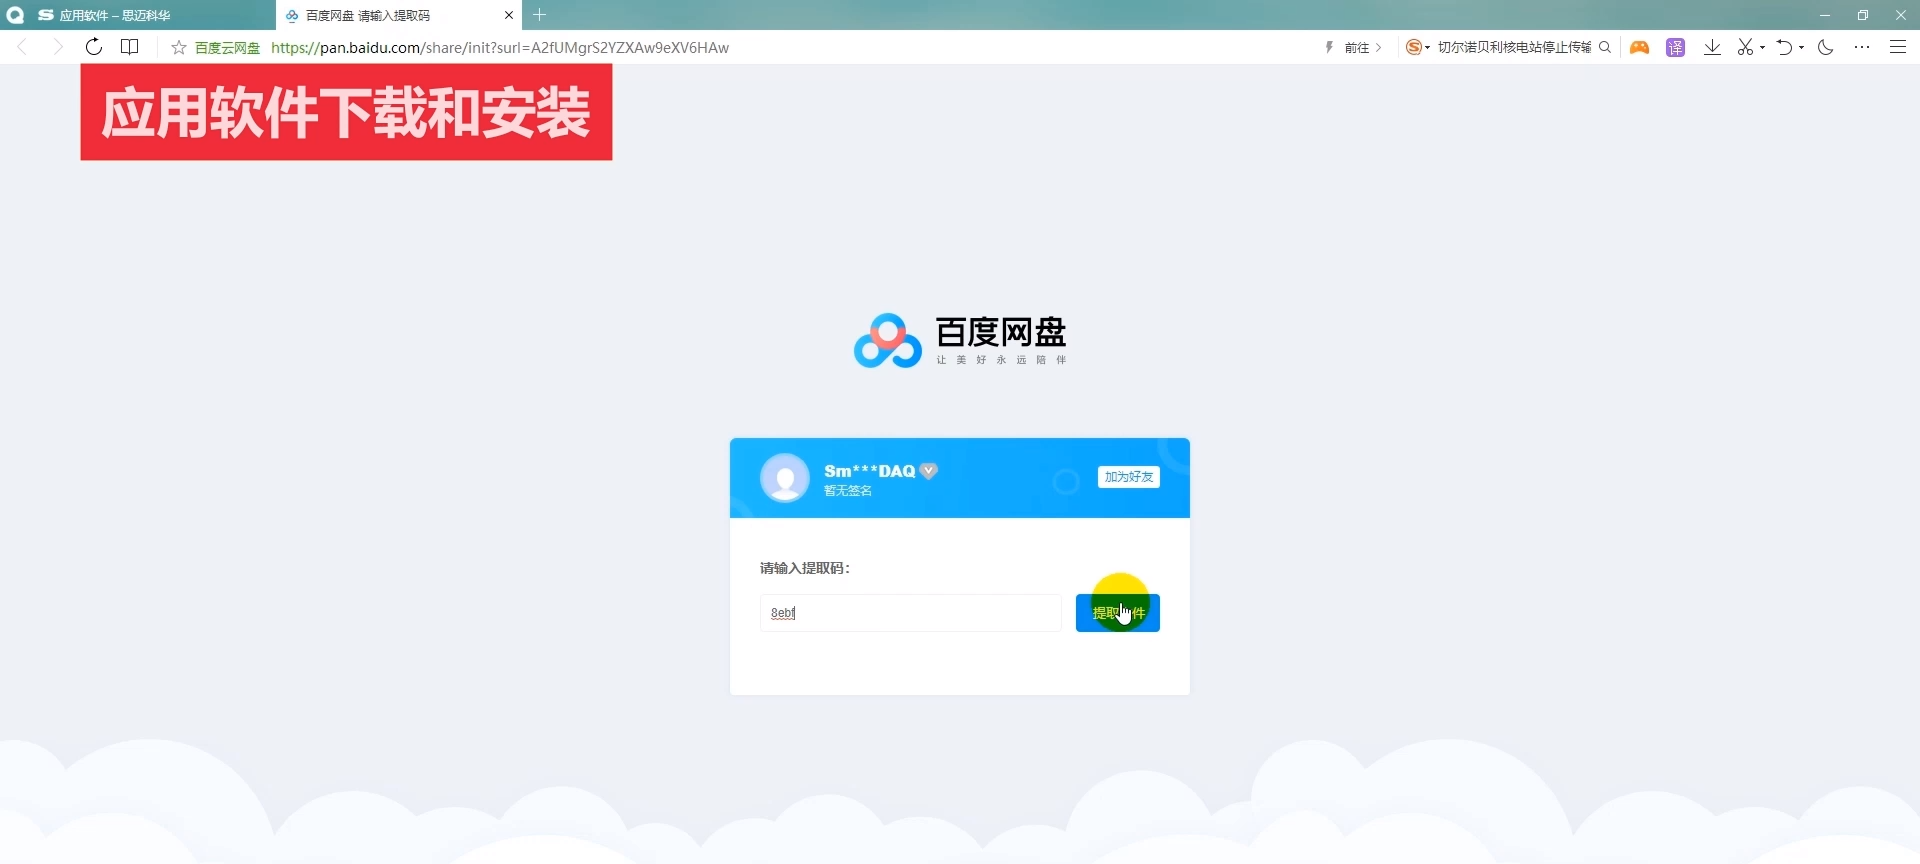Click the Sm***DAQ user avatar
Viewport: 1920px width, 864px height.
pos(785,478)
